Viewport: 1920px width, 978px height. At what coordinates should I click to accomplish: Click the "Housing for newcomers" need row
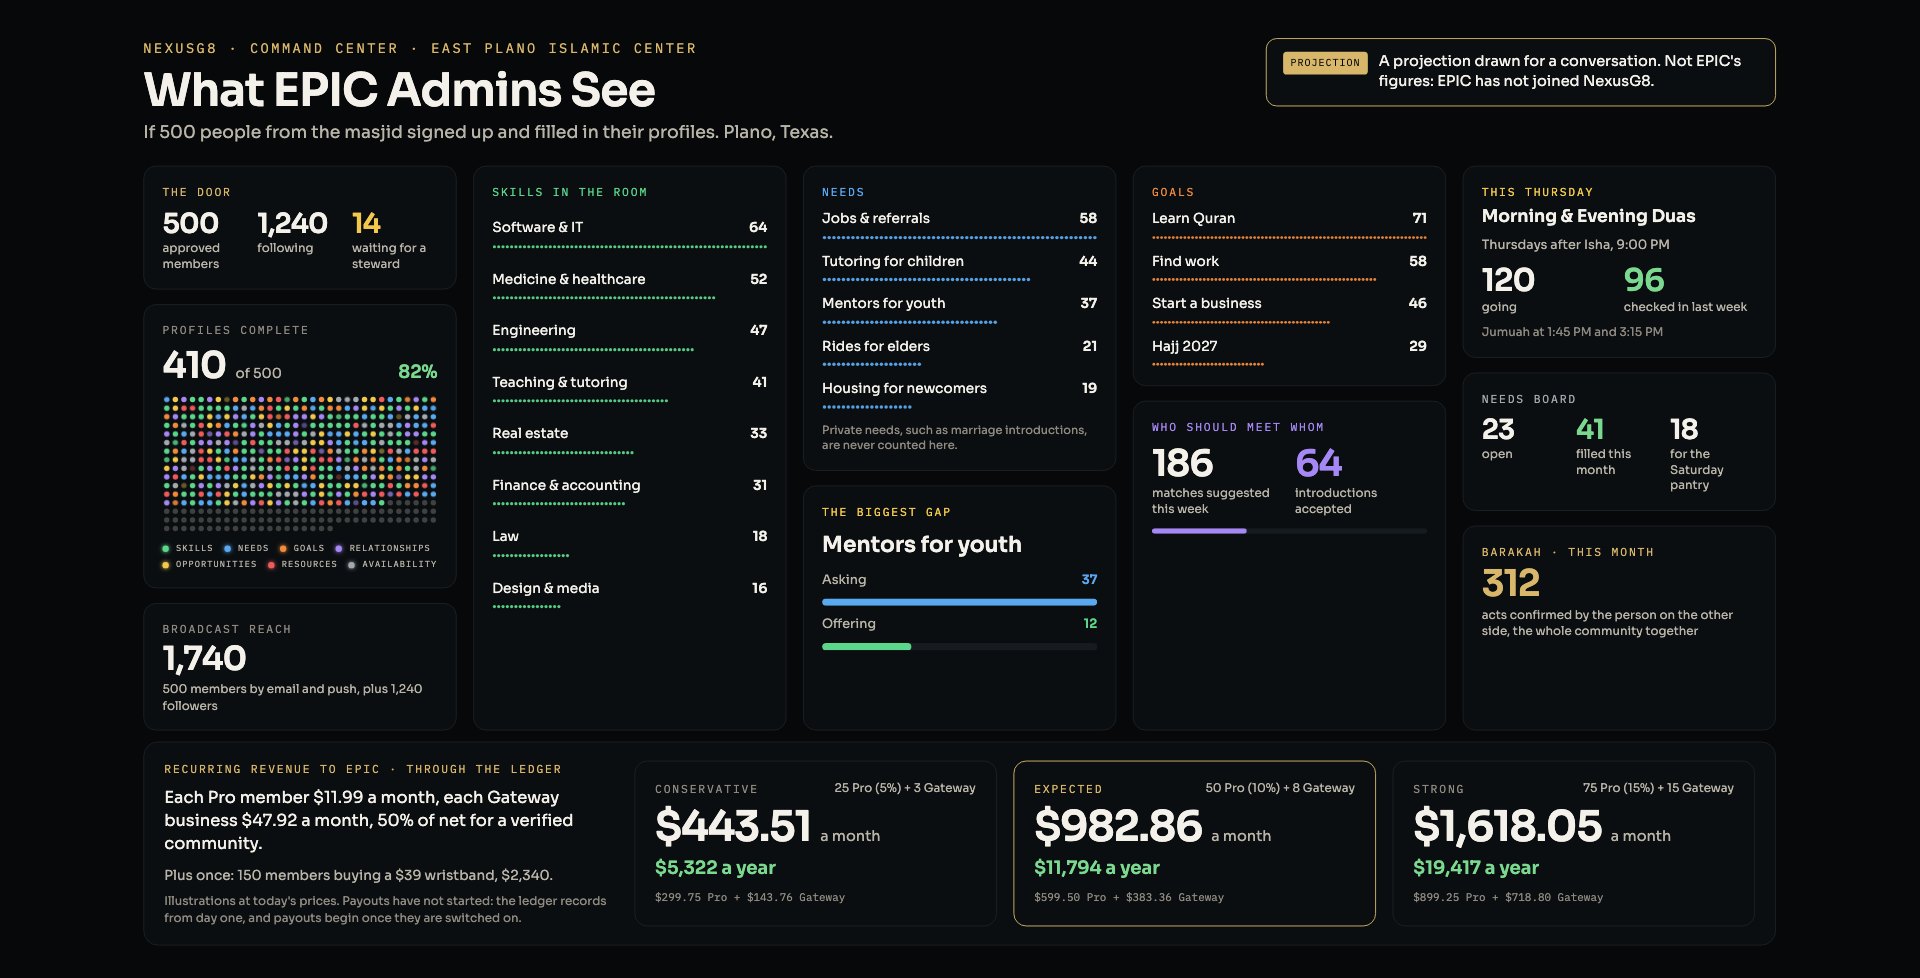click(959, 394)
